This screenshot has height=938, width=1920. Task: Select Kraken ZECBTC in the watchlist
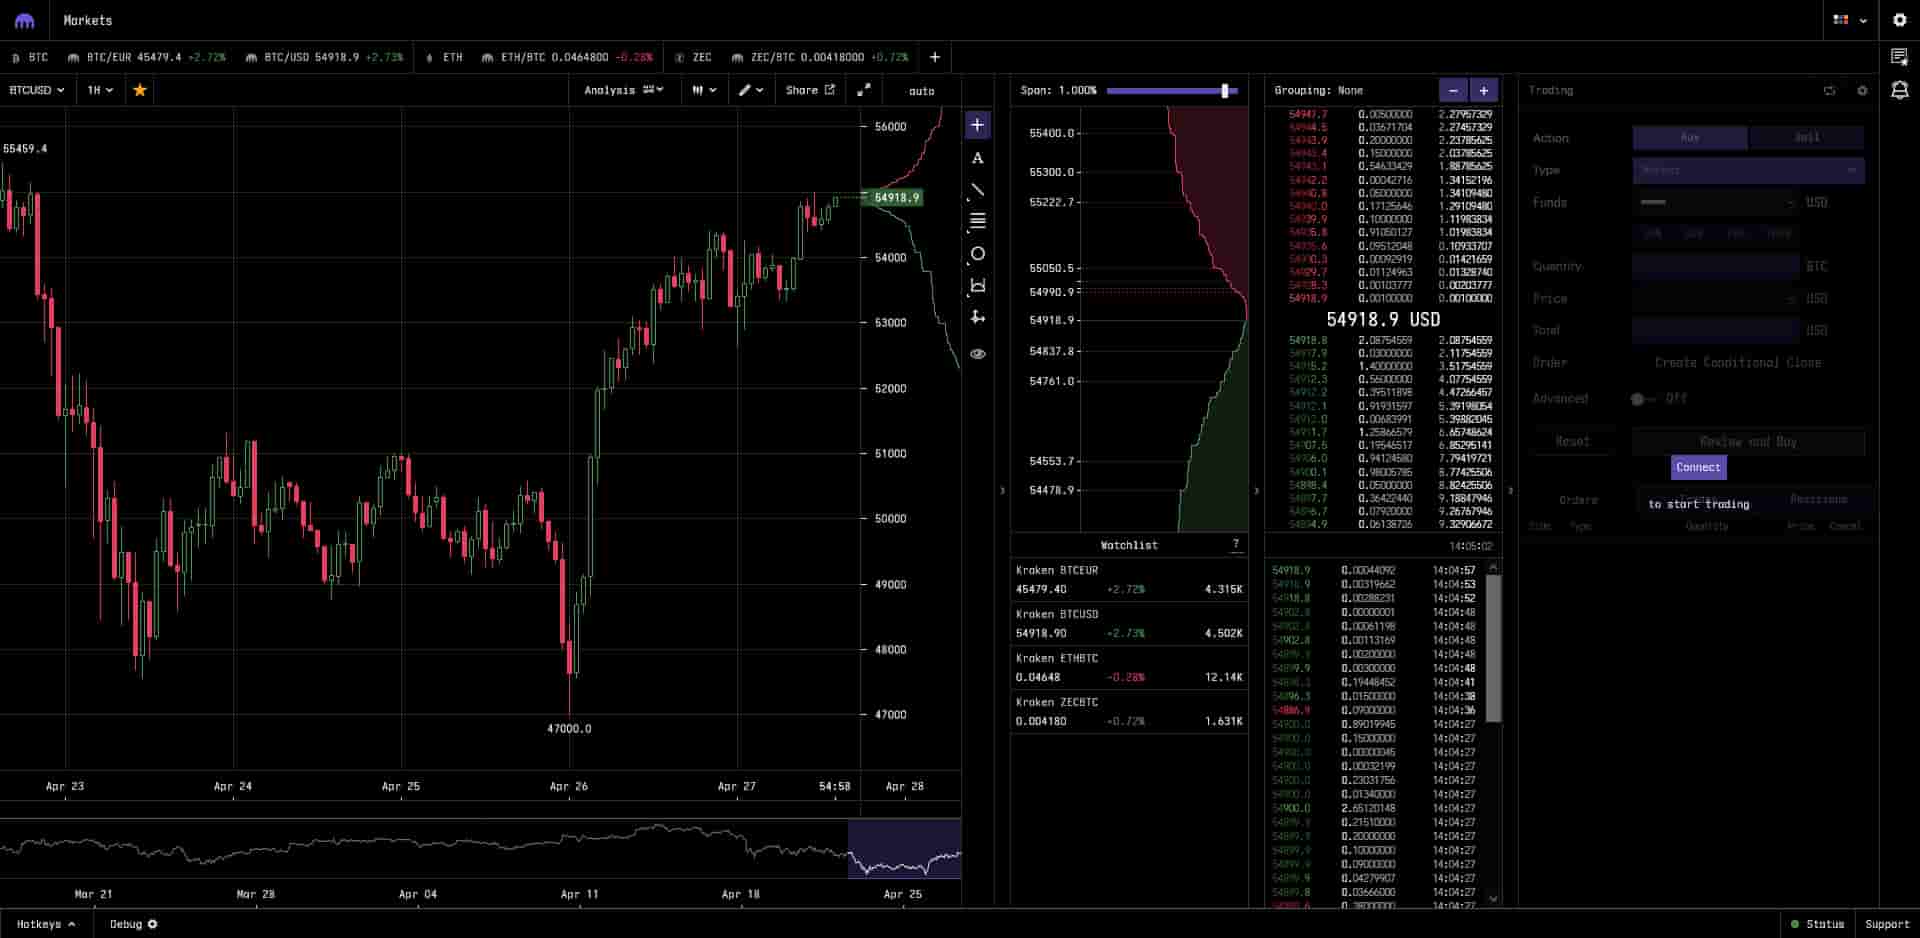(x=1129, y=711)
